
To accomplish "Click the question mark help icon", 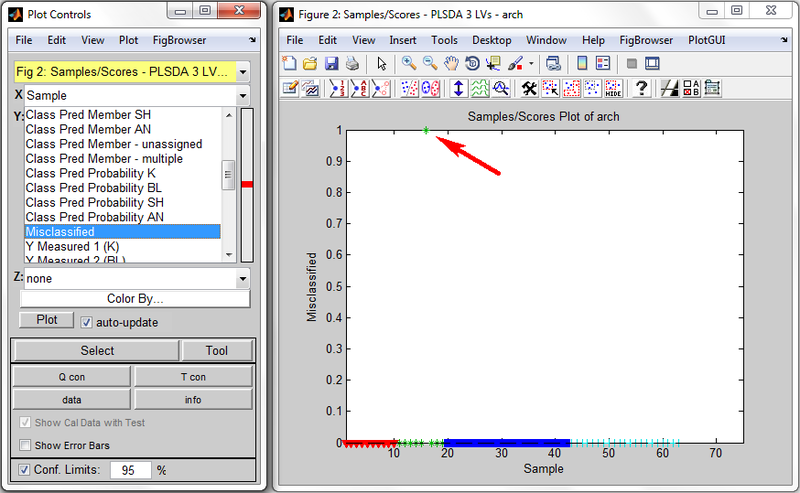I will tap(641, 88).
